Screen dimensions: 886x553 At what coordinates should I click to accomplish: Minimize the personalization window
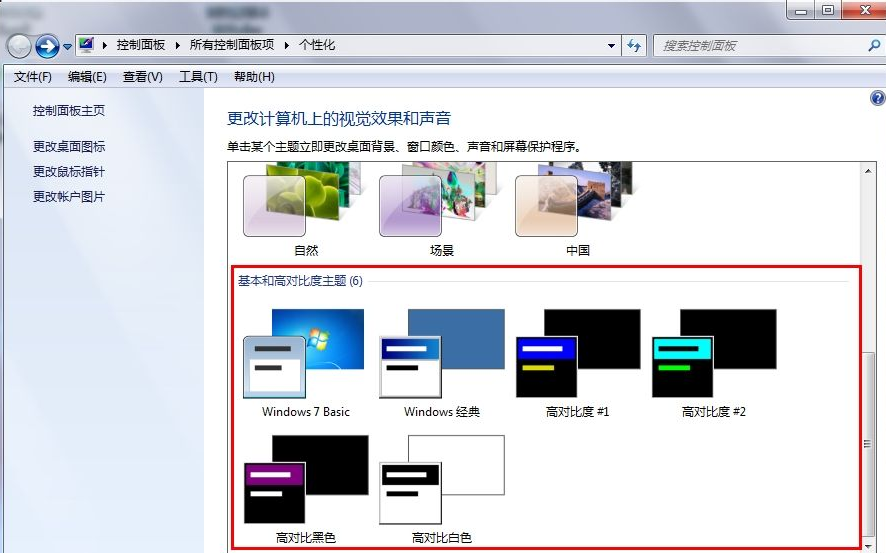pos(801,10)
